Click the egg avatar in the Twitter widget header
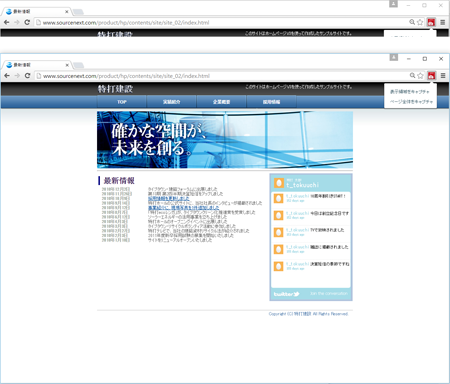 click(x=279, y=183)
